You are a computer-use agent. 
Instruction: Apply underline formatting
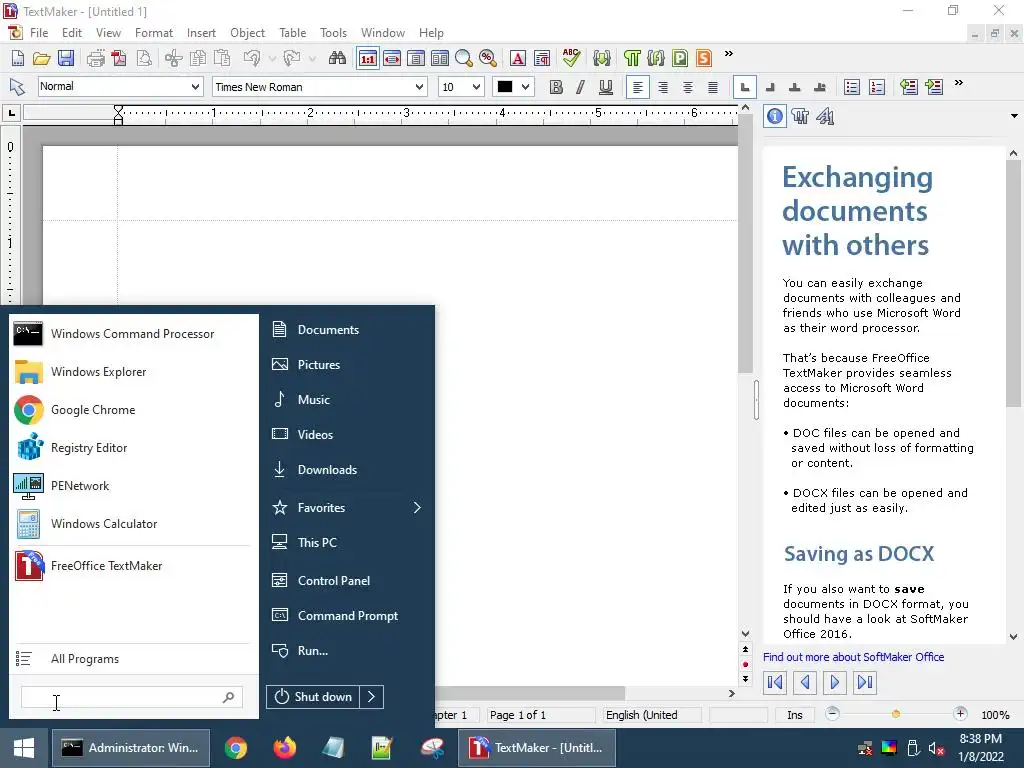[x=606, y=87]
